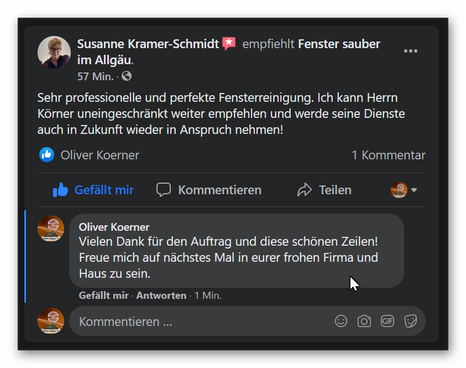Image resolution: width=466 pixels, height=368 pixels.
Task: Click the Kommentieren button
Action: click(209, 190)
